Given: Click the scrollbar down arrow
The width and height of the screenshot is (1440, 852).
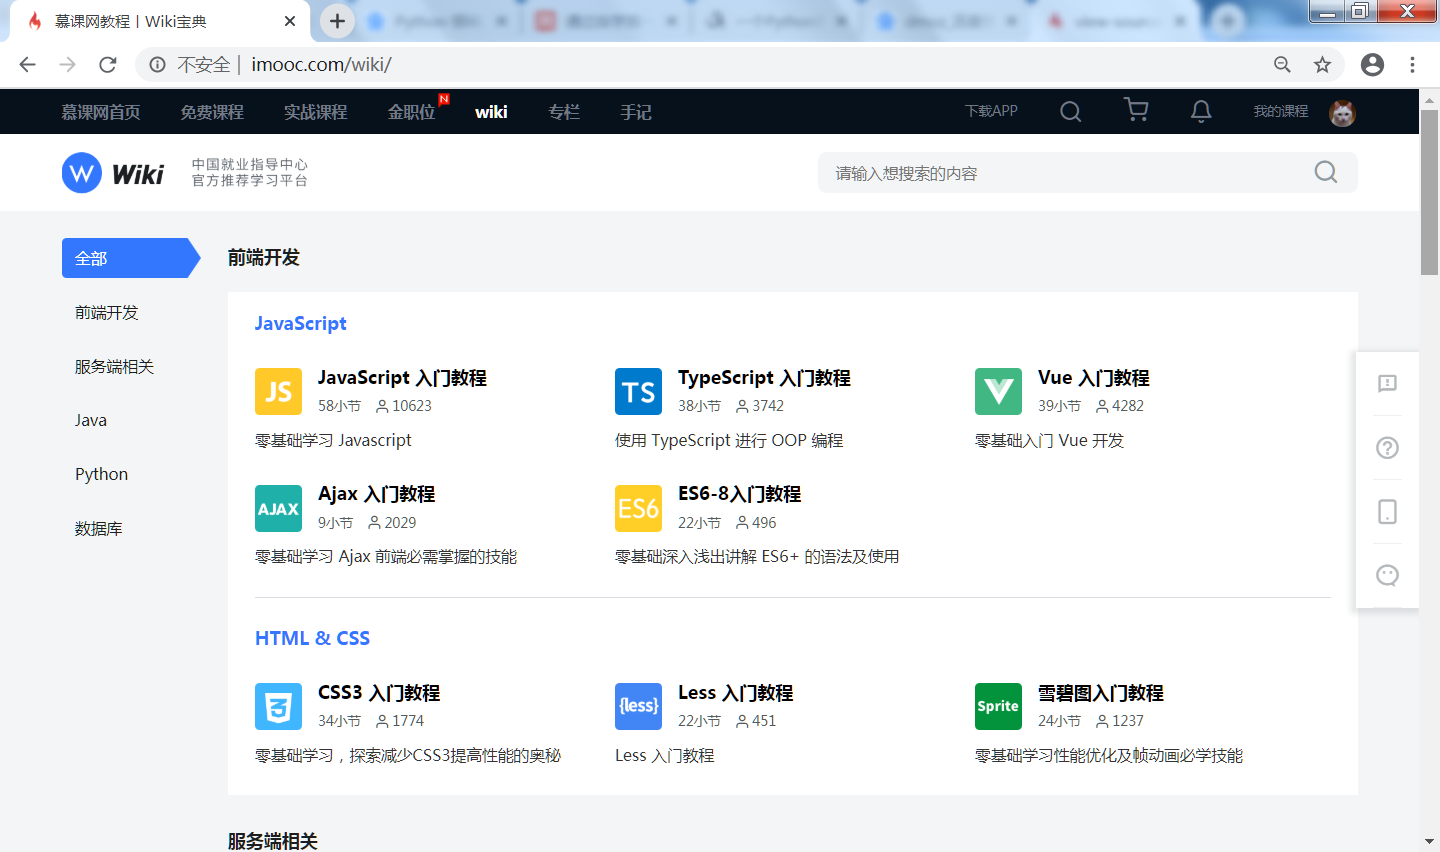Looking at the screenshot, I should (x=1429, y=842).
